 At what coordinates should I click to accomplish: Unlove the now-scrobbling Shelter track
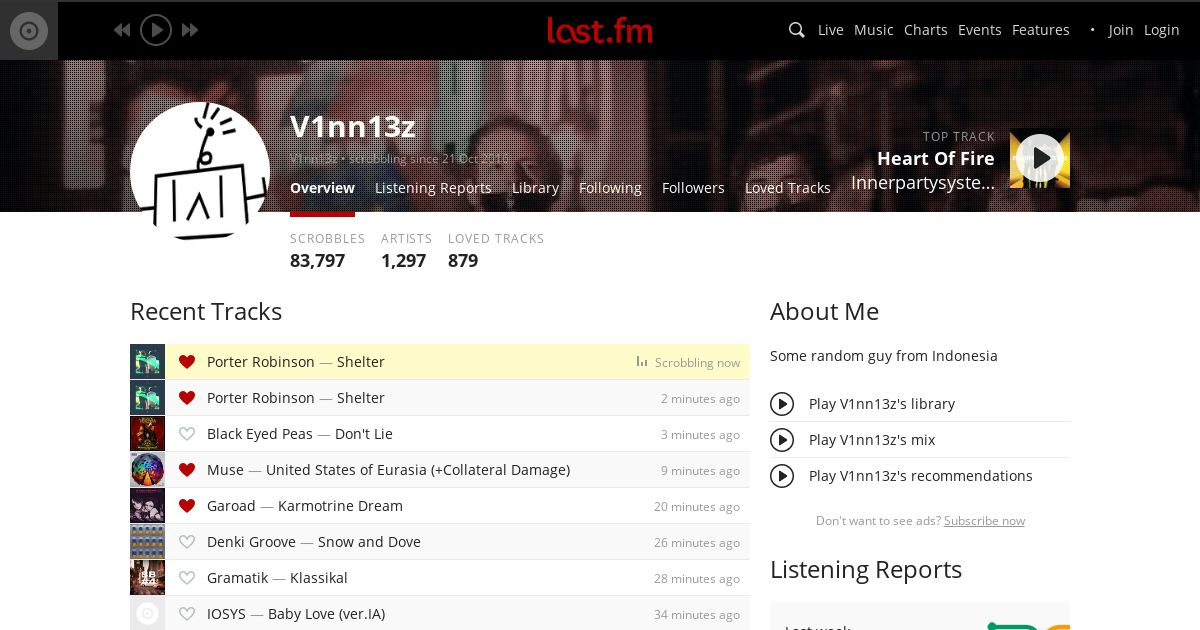[186, 362]
